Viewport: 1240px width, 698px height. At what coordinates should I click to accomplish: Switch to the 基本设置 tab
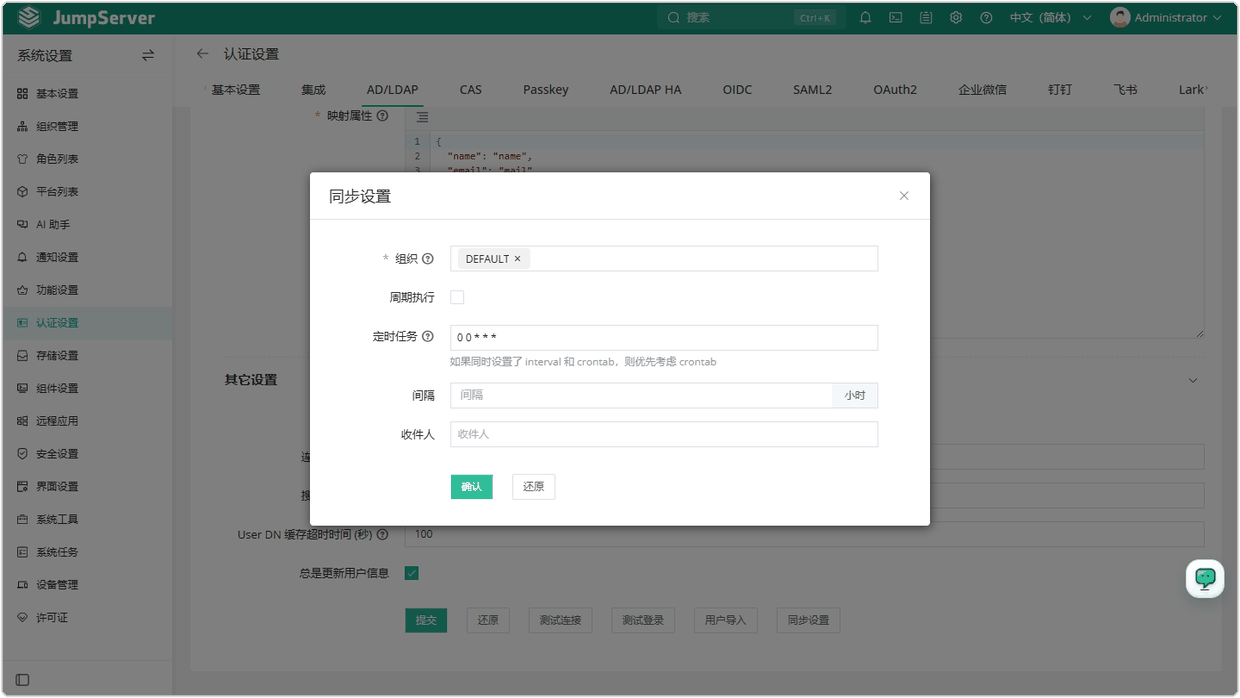click(235, 90)
